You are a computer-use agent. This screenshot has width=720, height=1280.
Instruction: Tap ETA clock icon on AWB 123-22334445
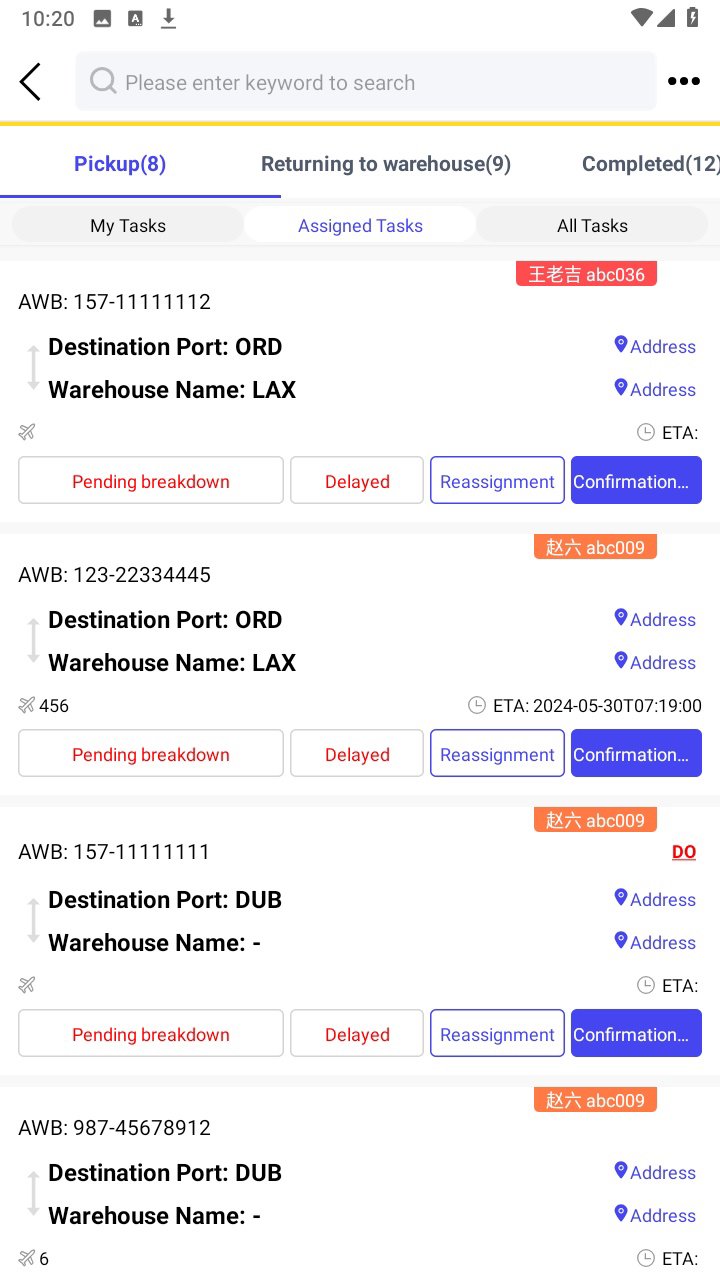pos(478,705)
